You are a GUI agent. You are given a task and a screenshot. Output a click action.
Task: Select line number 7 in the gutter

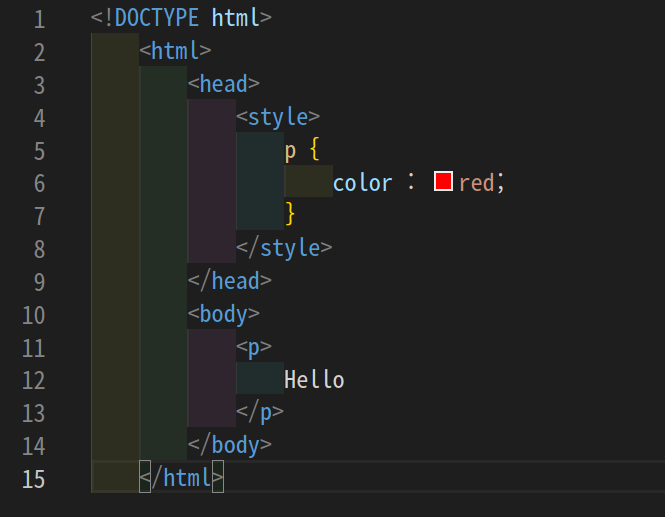pyautogui.click(x=39, y=217)
